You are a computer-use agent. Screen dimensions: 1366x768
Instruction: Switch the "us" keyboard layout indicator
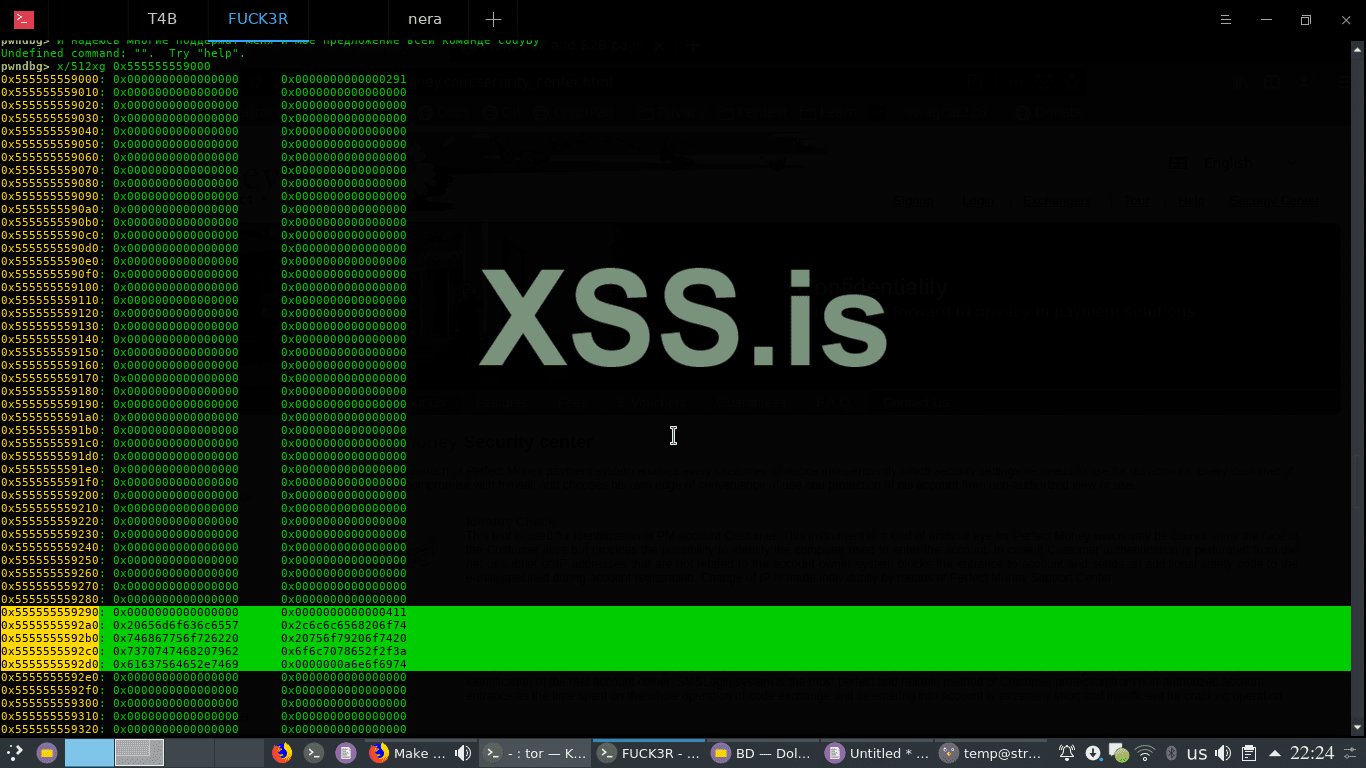(x=1197, y=753)
